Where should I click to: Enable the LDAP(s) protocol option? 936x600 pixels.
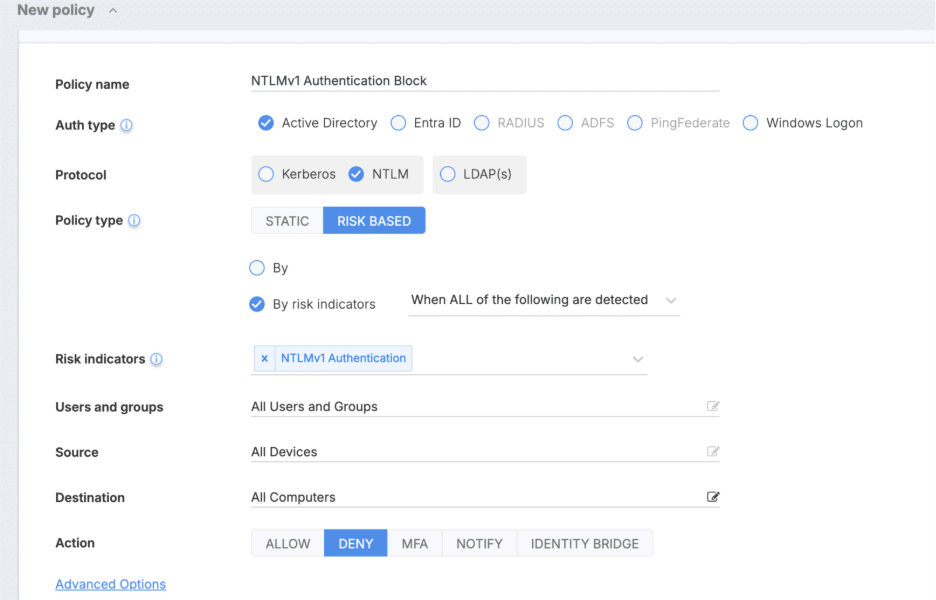pos(447,174)
